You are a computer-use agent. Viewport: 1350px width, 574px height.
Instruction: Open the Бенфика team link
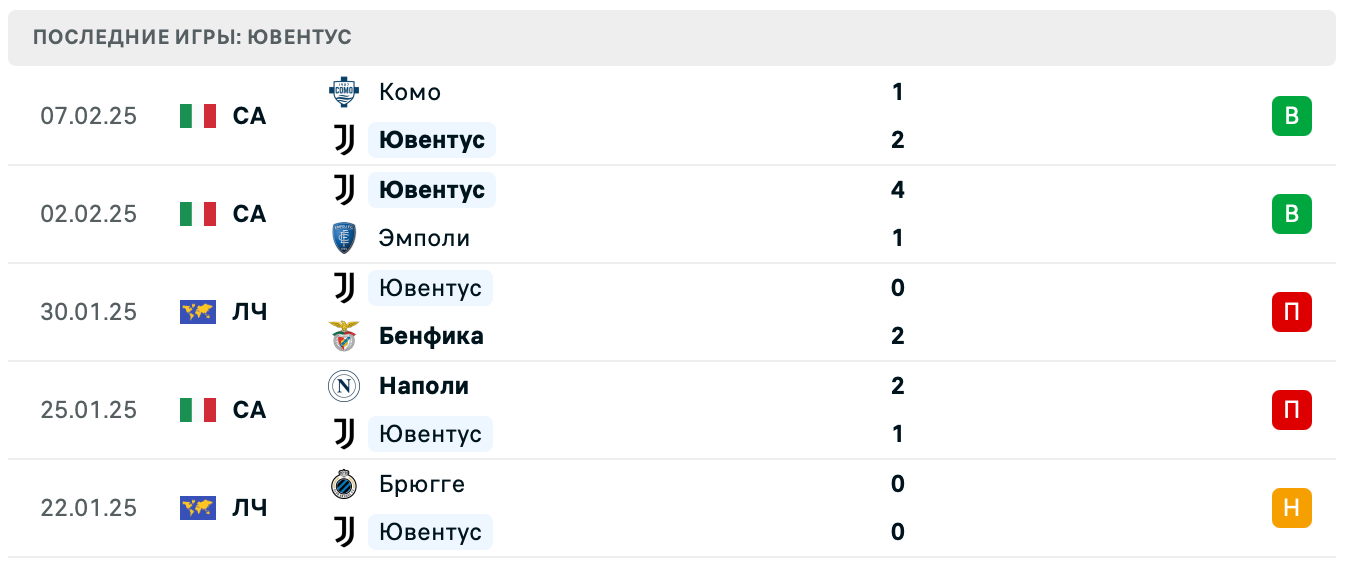(x=431, y=336)
